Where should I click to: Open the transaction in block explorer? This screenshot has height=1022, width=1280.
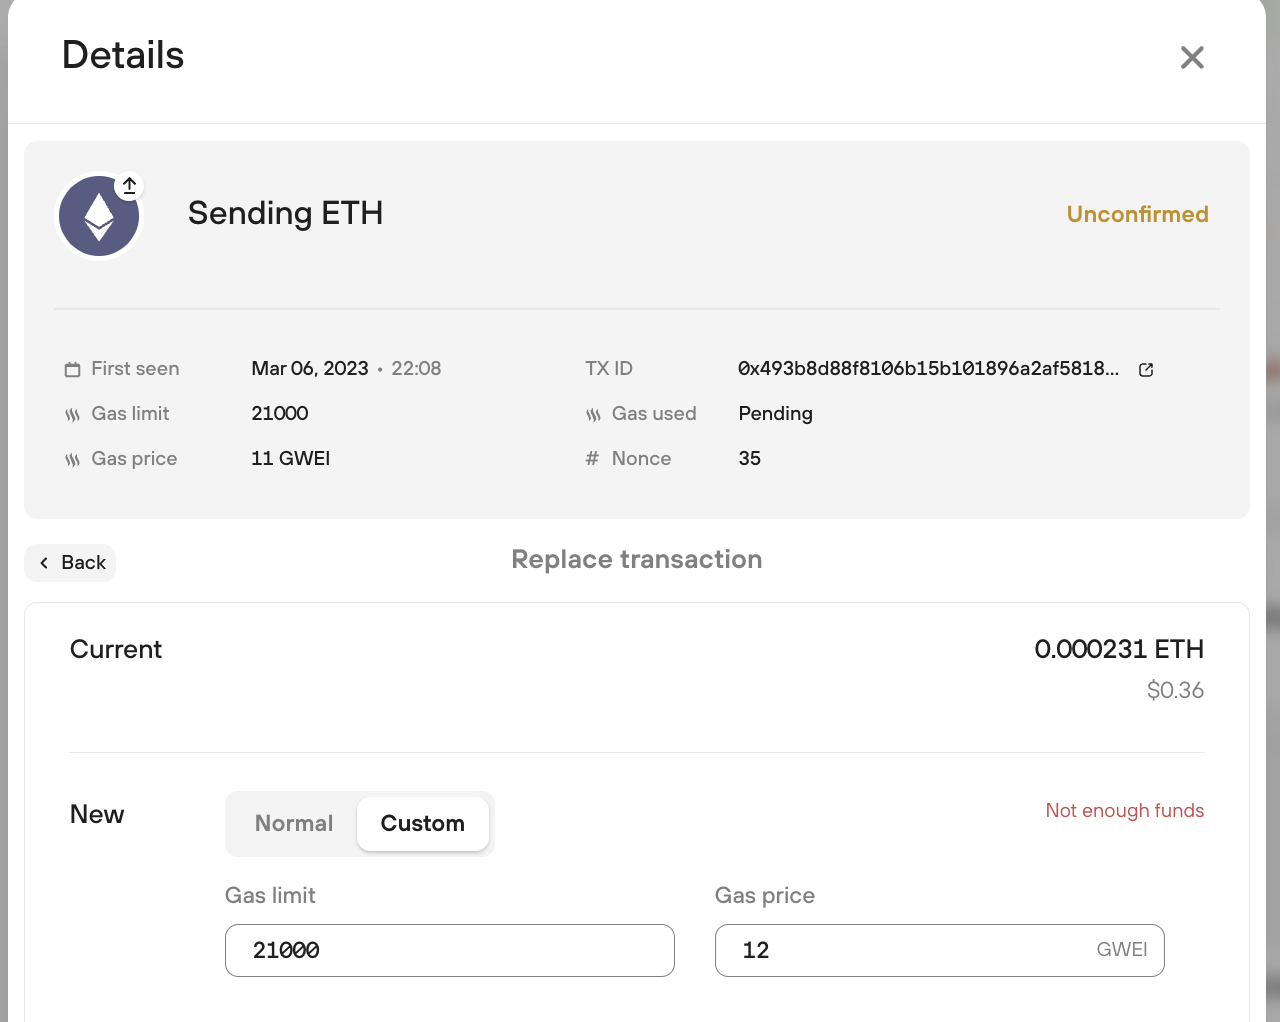pyautogui.click(x=1145, y=369)
